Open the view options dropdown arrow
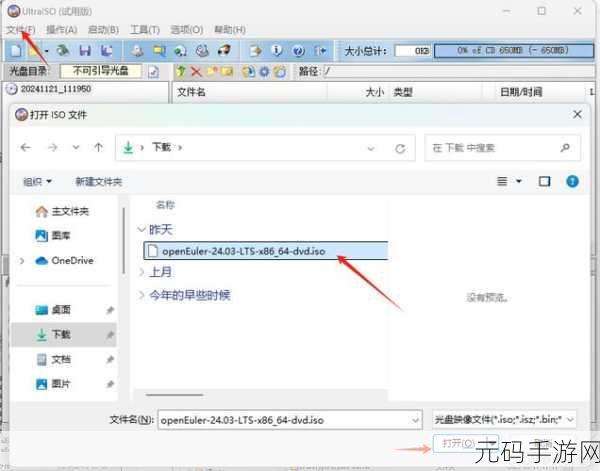600x471 pixels. pyautogui.click(x=519, y=181)
